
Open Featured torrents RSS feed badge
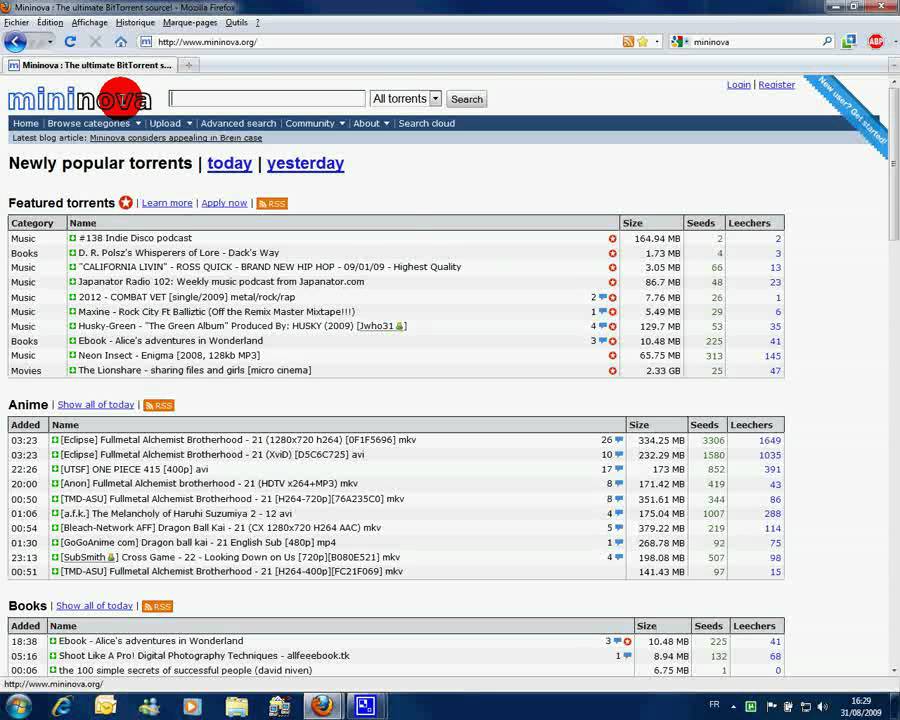[x=272, y=203]
